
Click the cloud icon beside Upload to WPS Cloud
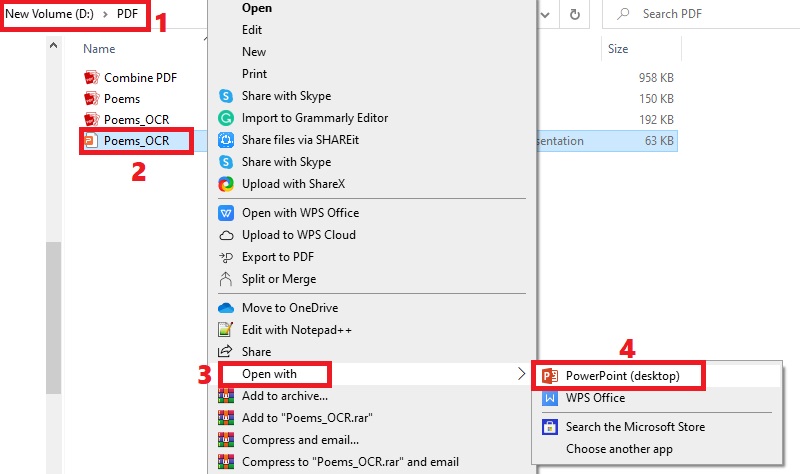click(226, 235)
